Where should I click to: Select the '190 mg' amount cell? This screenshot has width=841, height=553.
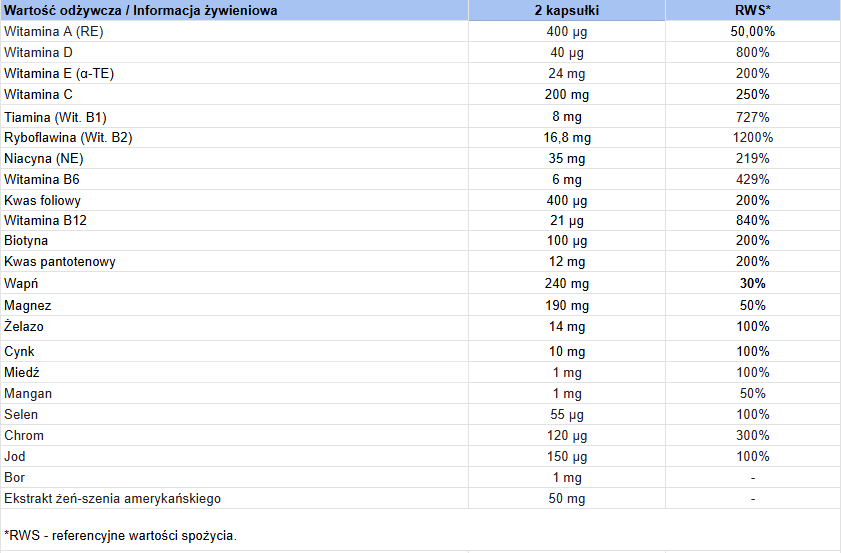(x=566, y=306)
